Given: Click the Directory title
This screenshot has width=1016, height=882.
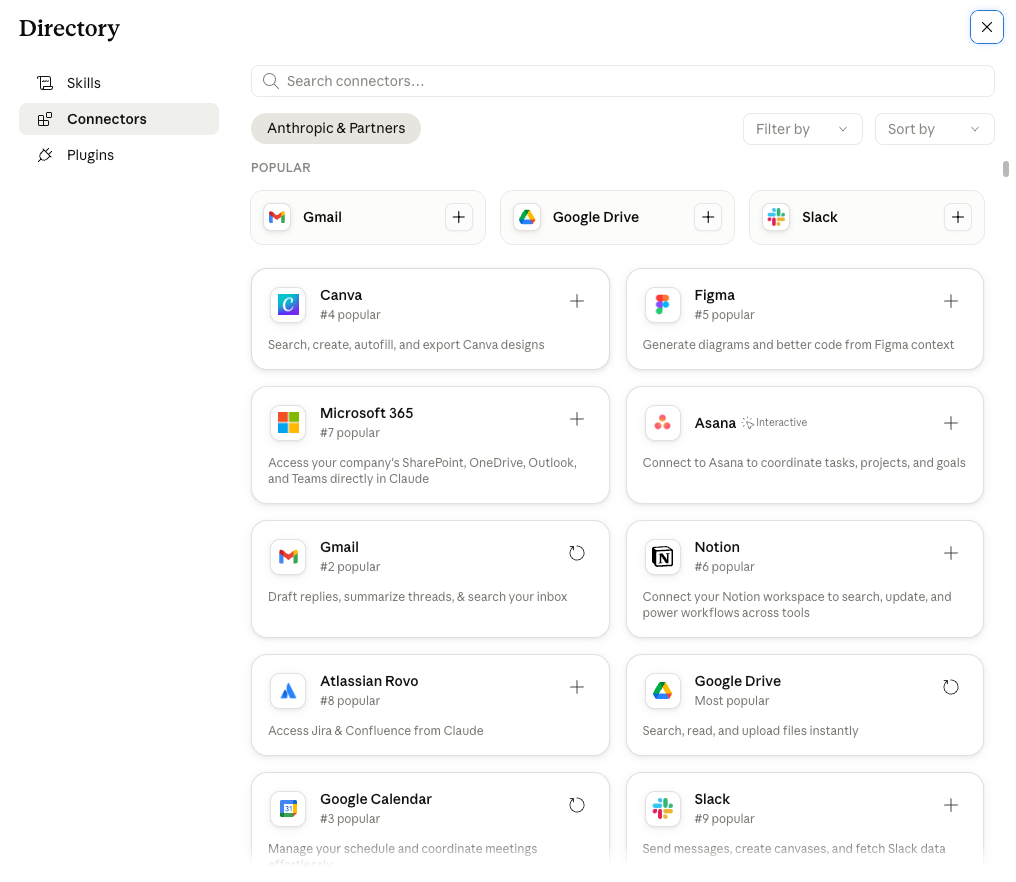Looking at the screenshot, I should click(x=69, y=29).
